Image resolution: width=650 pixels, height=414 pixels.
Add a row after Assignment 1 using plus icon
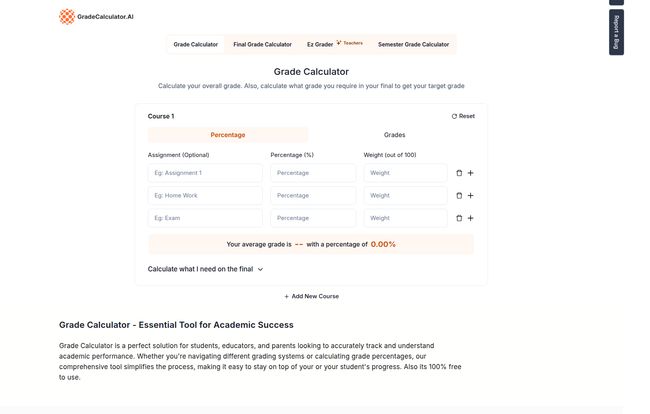click(471, 173)
